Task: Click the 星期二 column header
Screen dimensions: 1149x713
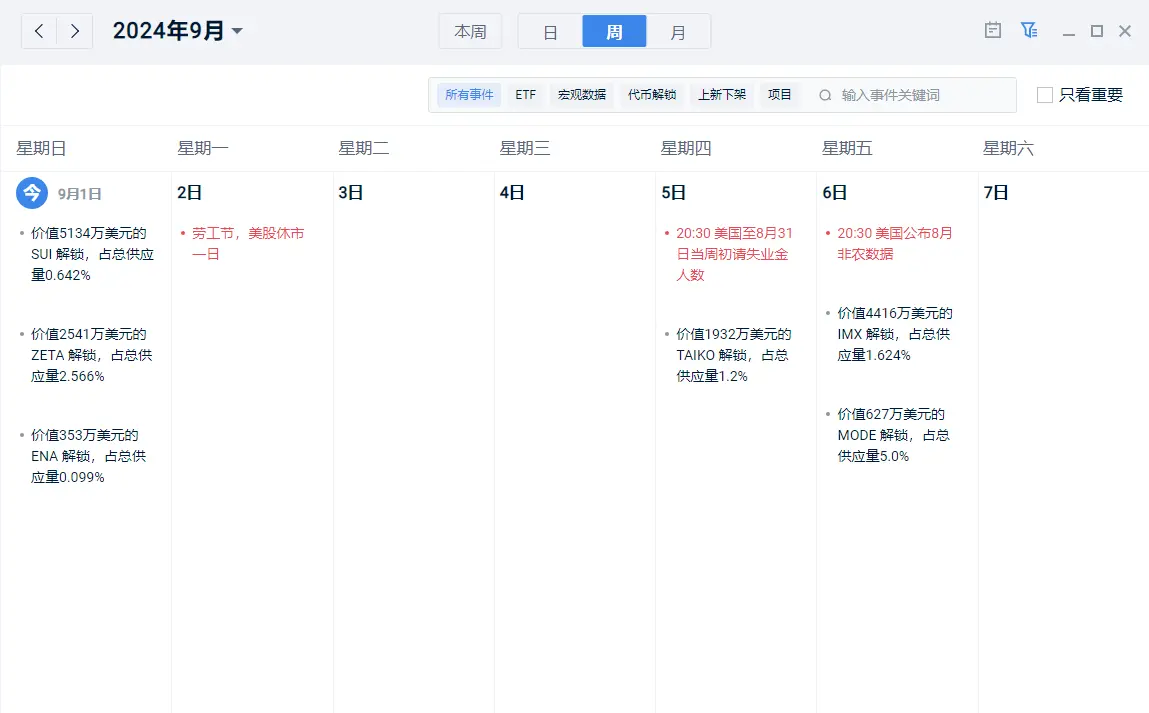Action: coord(363,148)
